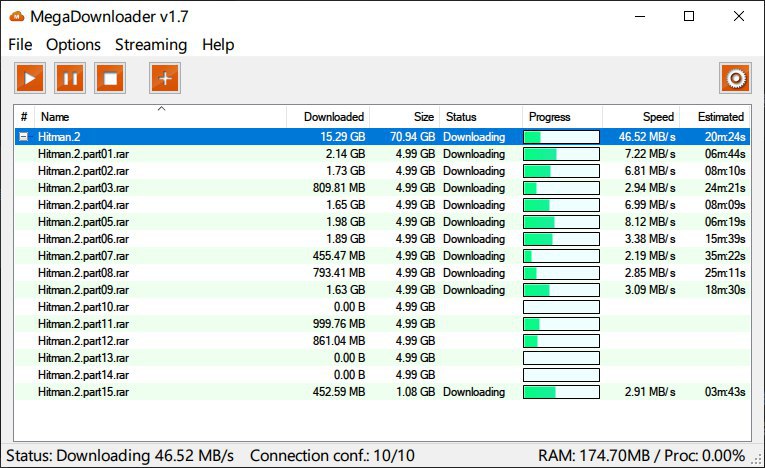Pause downloads with the orange pause button

pos(70,78)
